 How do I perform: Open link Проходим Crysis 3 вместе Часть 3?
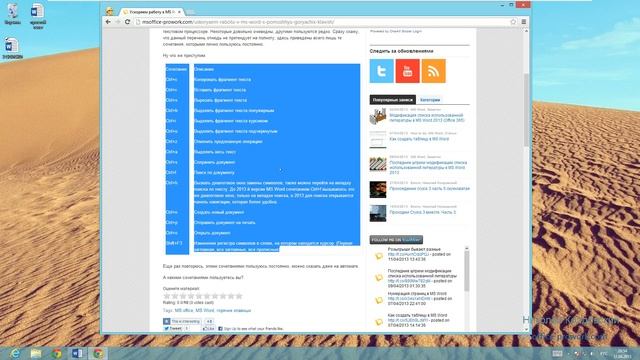422,212
